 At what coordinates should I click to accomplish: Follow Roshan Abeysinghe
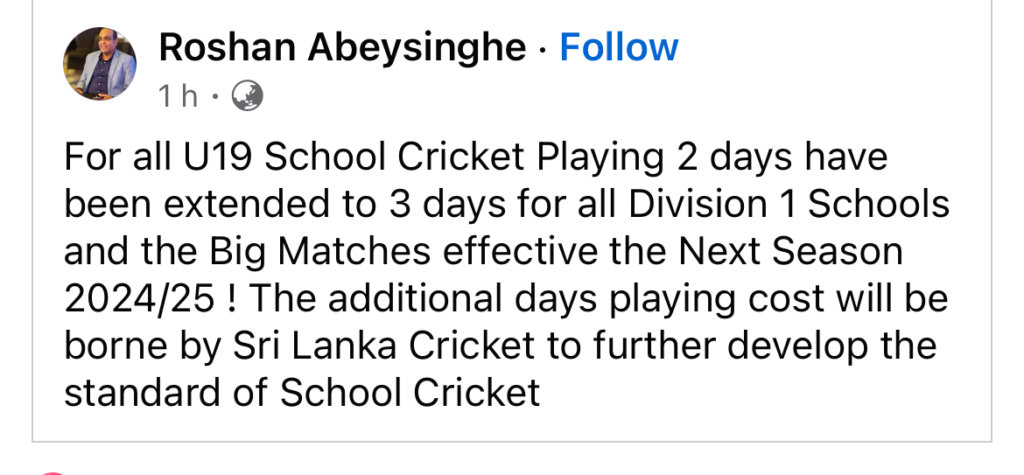[618, 47]
